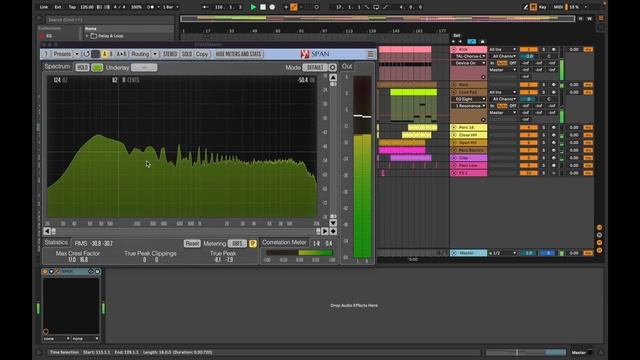
Task: Click the diamond reset-zoom icon under spectrum
Action: (333, 231)
